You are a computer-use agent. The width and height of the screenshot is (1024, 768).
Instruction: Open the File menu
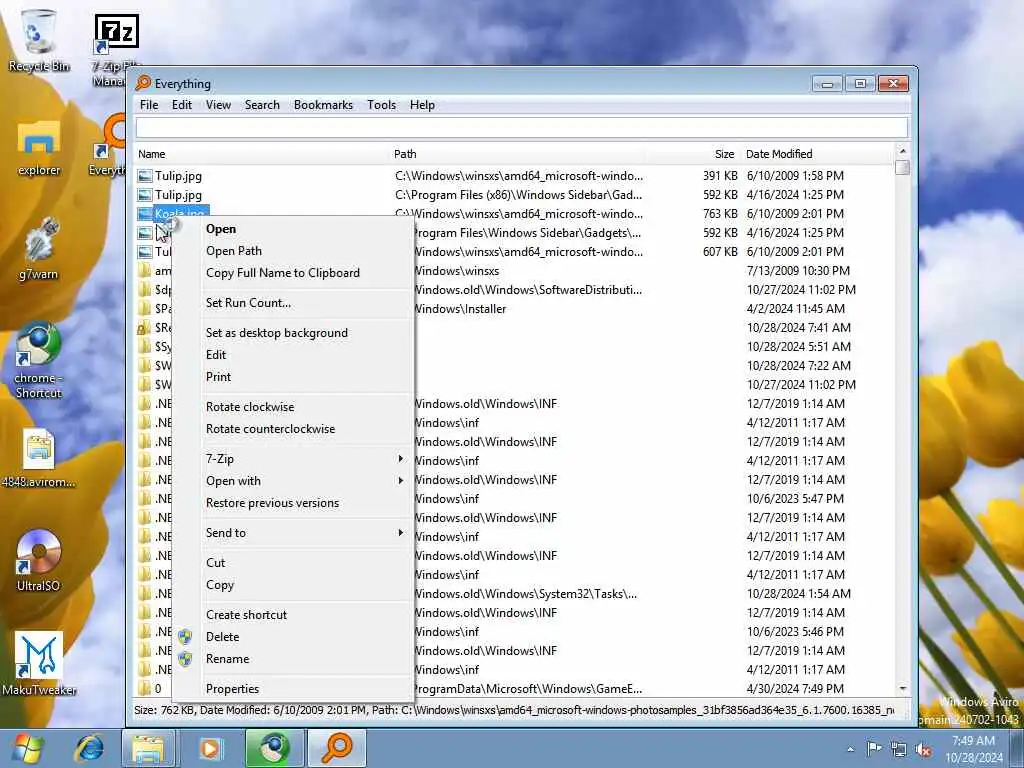149,104
